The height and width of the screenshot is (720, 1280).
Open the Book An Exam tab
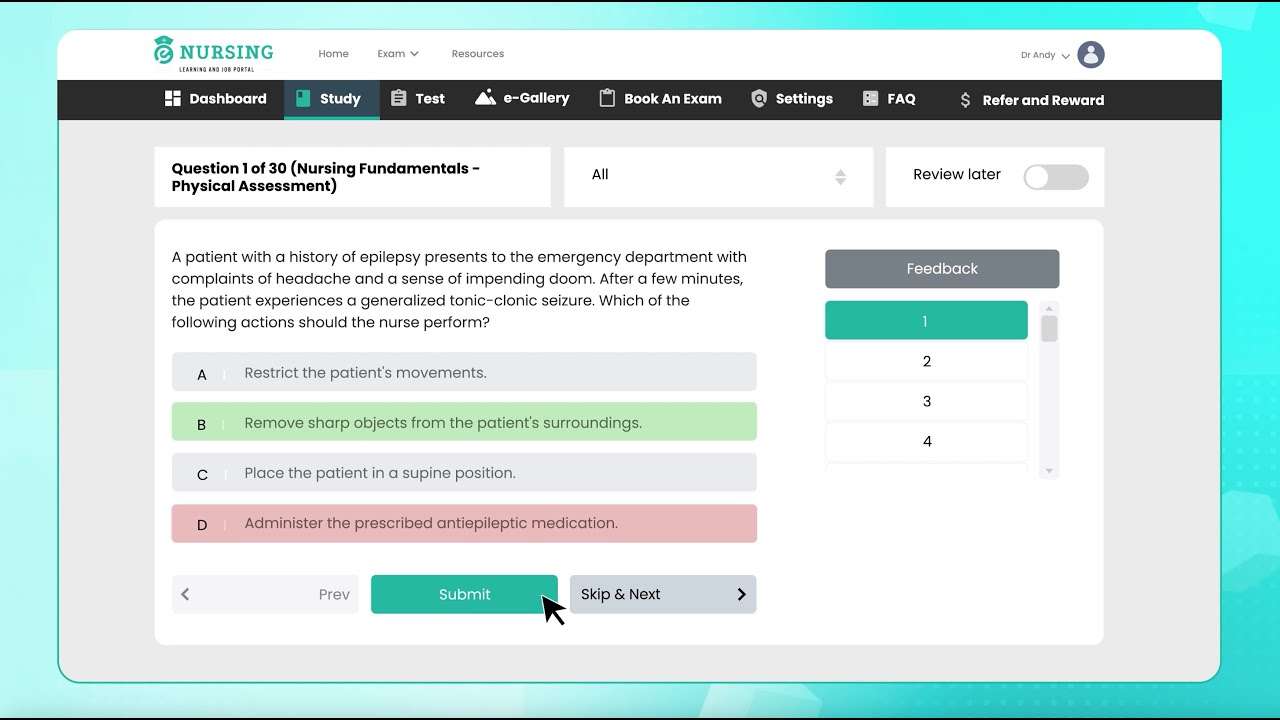tap(661, 99)
